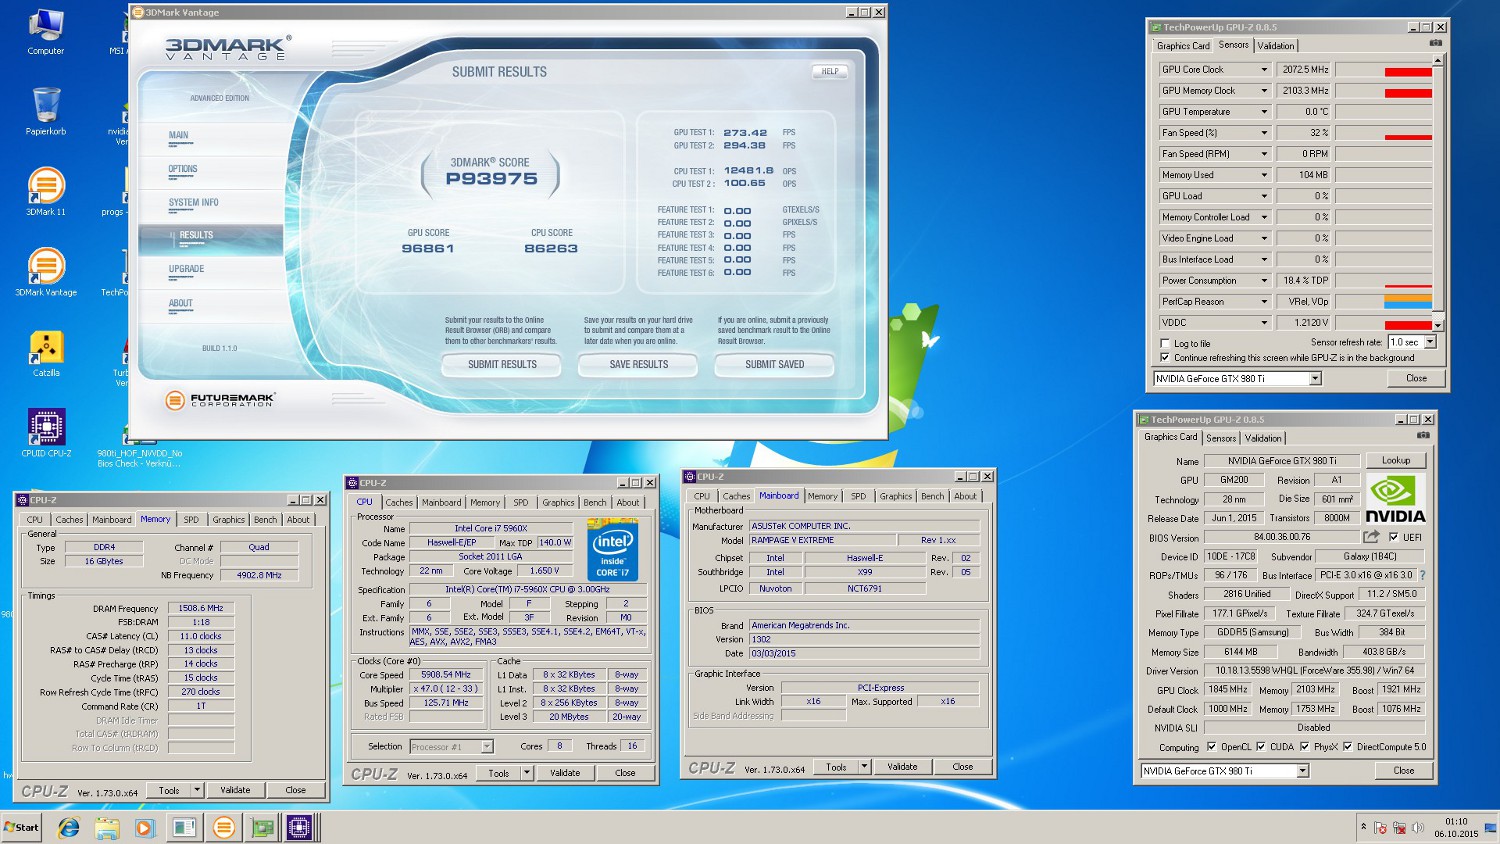Click the Intel Core i7 logo in CPU-Z
The image size is (1500, 844).
(x=612, y=548)
